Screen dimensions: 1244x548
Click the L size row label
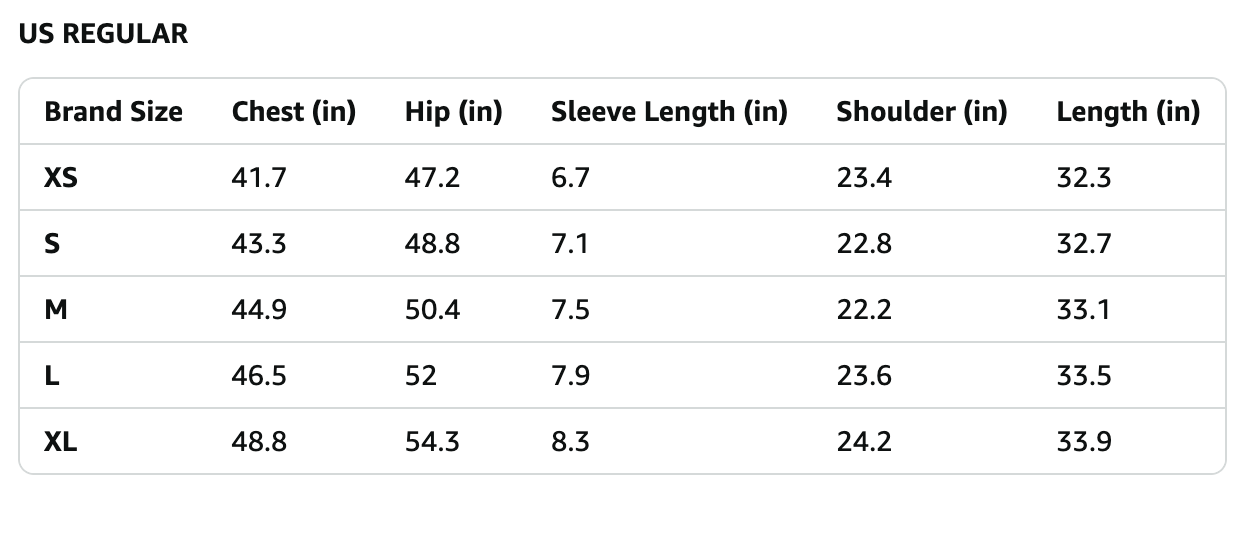52,376
